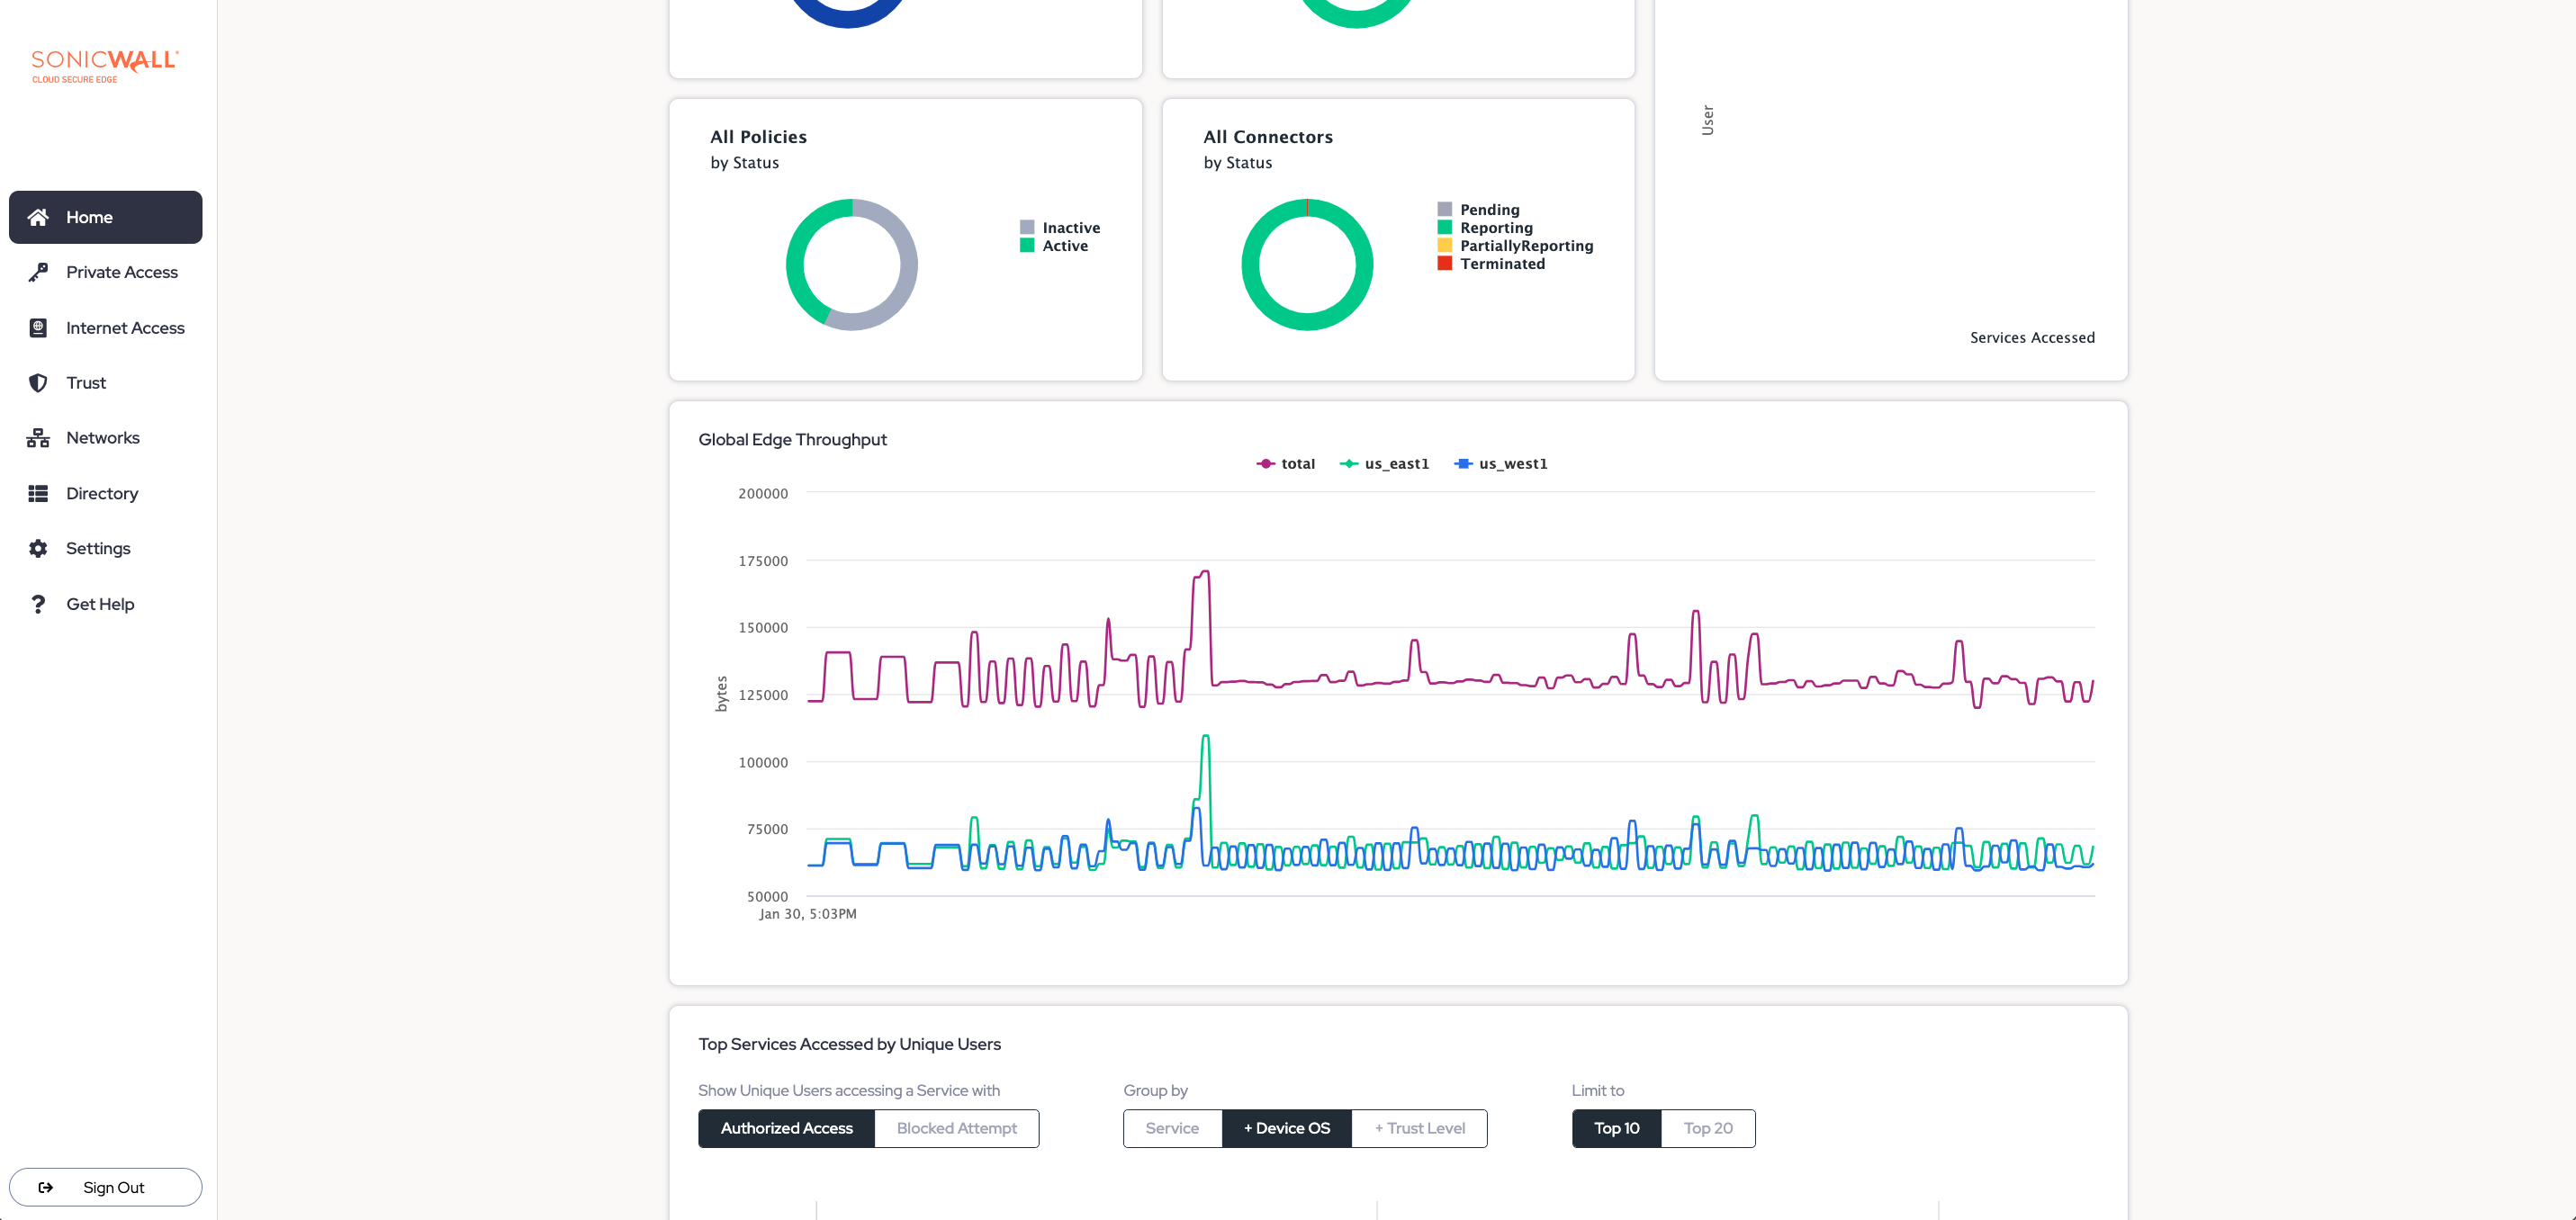Click the Internet Access globe icon

[x=38, y=328]
